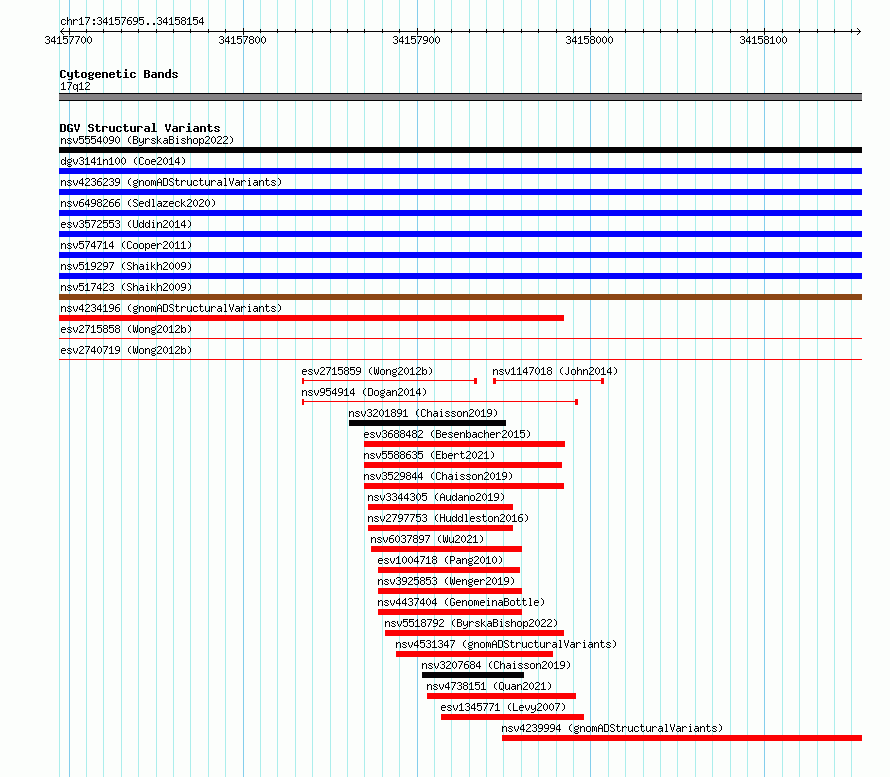Open dgv3141n100 (Coe2014) variant label
This screenshot has width=890, height=777.
(x=123, y=161)
